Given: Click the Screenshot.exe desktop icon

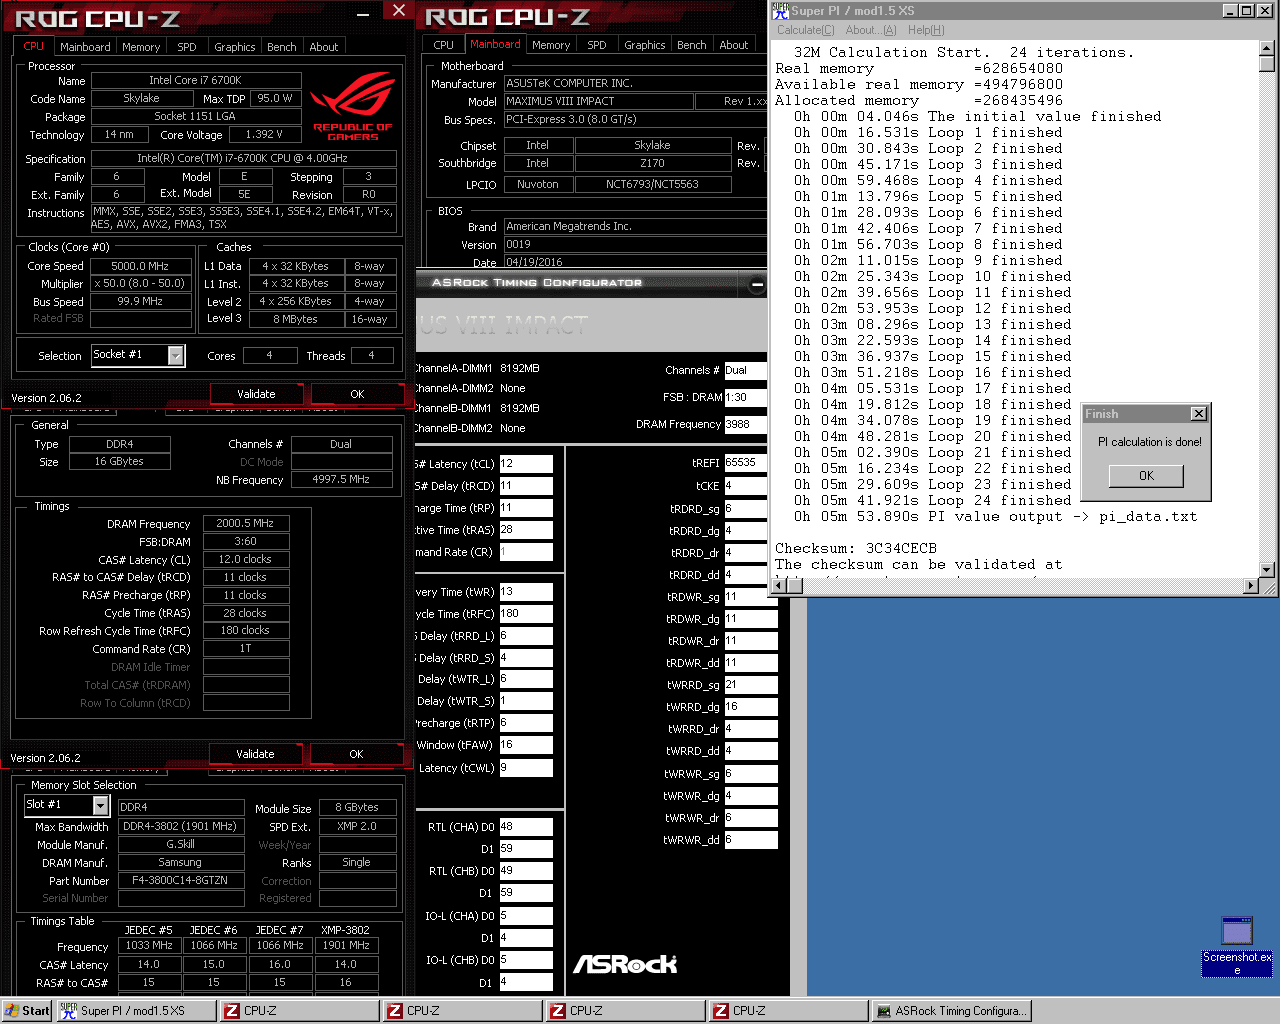Looking at the screenshot, I should pos(1237,945).
